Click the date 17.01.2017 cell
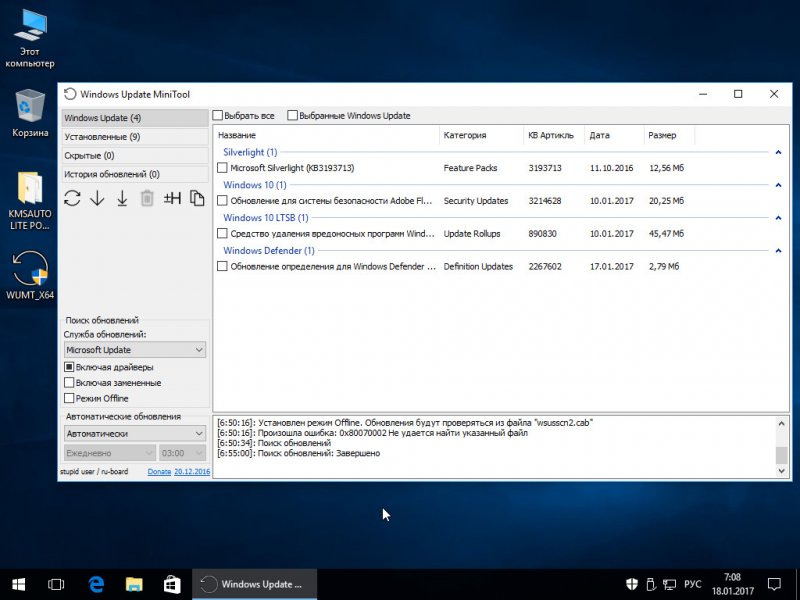800x600 pixels. (612, 266)
